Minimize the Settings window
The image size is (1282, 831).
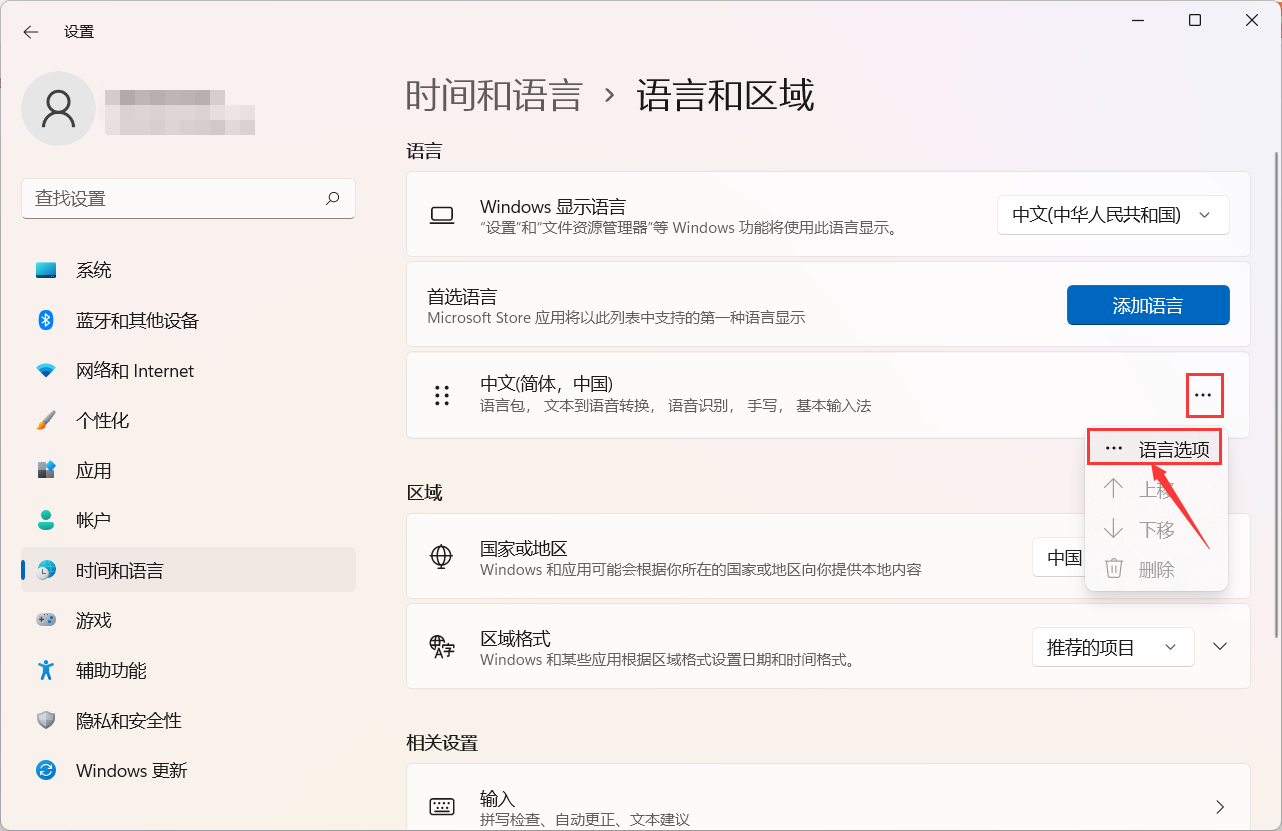pyautogui.click(x=1138, y=20)
